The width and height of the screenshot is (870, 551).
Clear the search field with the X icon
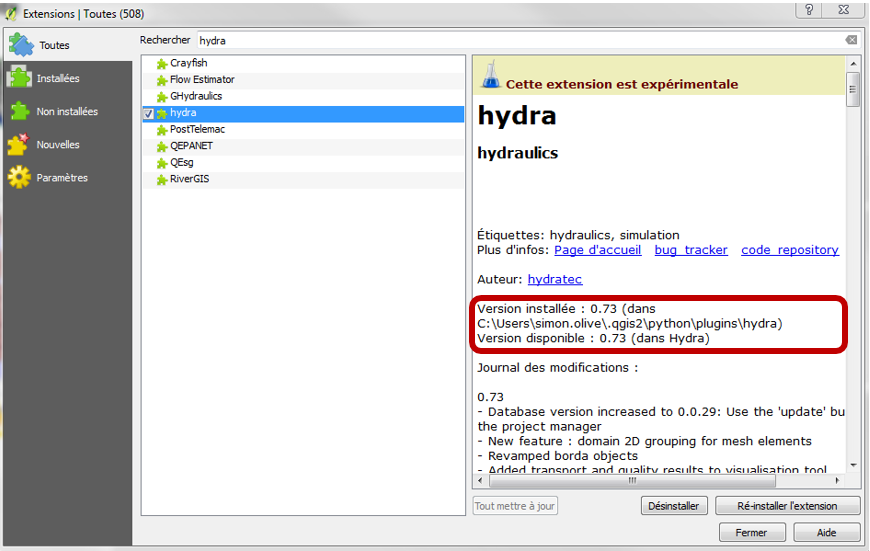coord(851,40)
